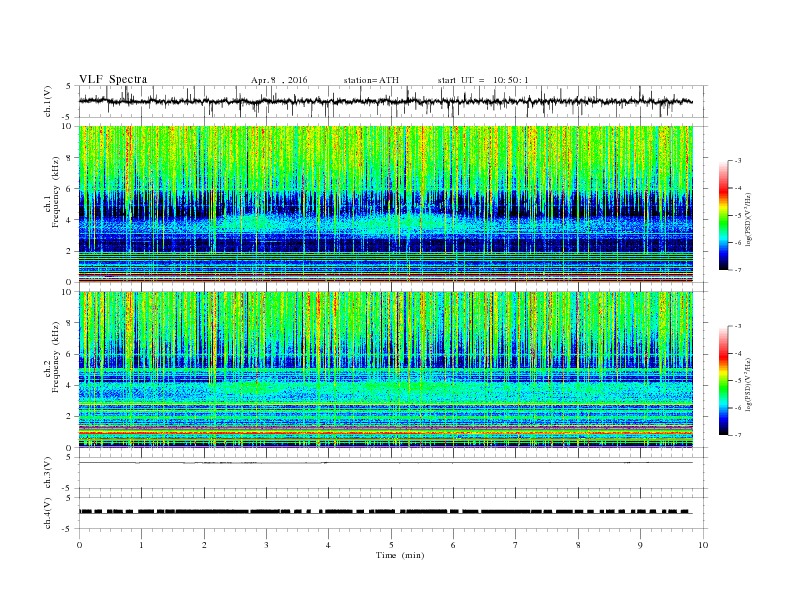Click inside the ch.2 spectrogram plot
792x612 pixels.
[386, 370]
